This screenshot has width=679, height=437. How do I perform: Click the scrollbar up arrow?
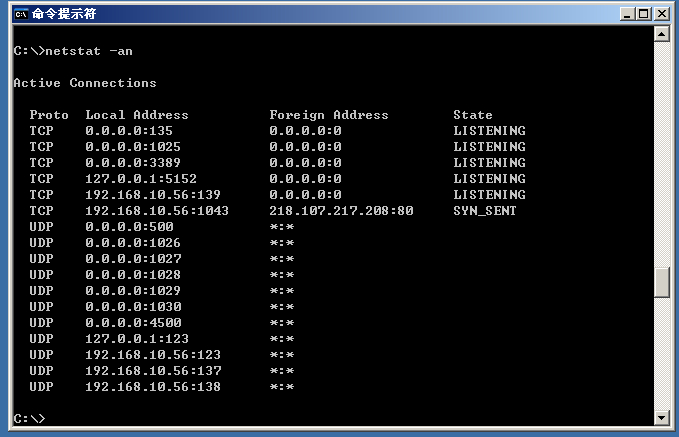click(662, 34)
